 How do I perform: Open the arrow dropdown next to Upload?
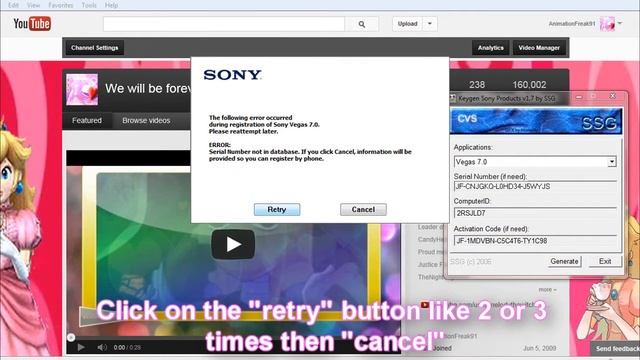coord(430,24)
